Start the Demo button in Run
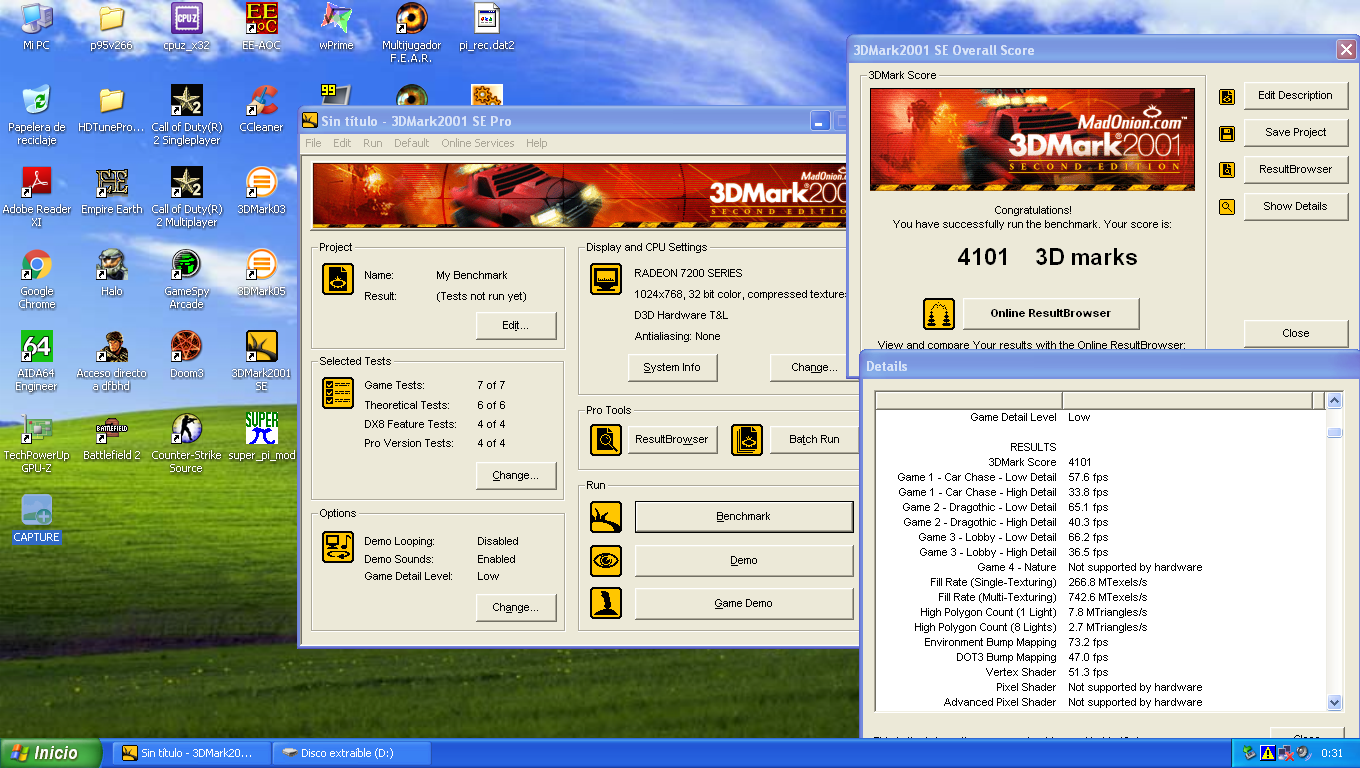The width and height of the screenshot is (1360, 768). click(x=744, y=560)
